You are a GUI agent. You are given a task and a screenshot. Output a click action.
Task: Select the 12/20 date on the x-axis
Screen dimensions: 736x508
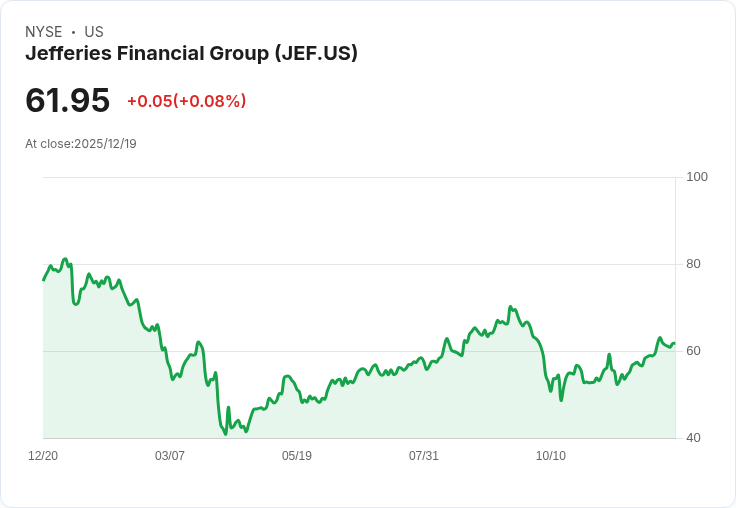coord(43,456)
